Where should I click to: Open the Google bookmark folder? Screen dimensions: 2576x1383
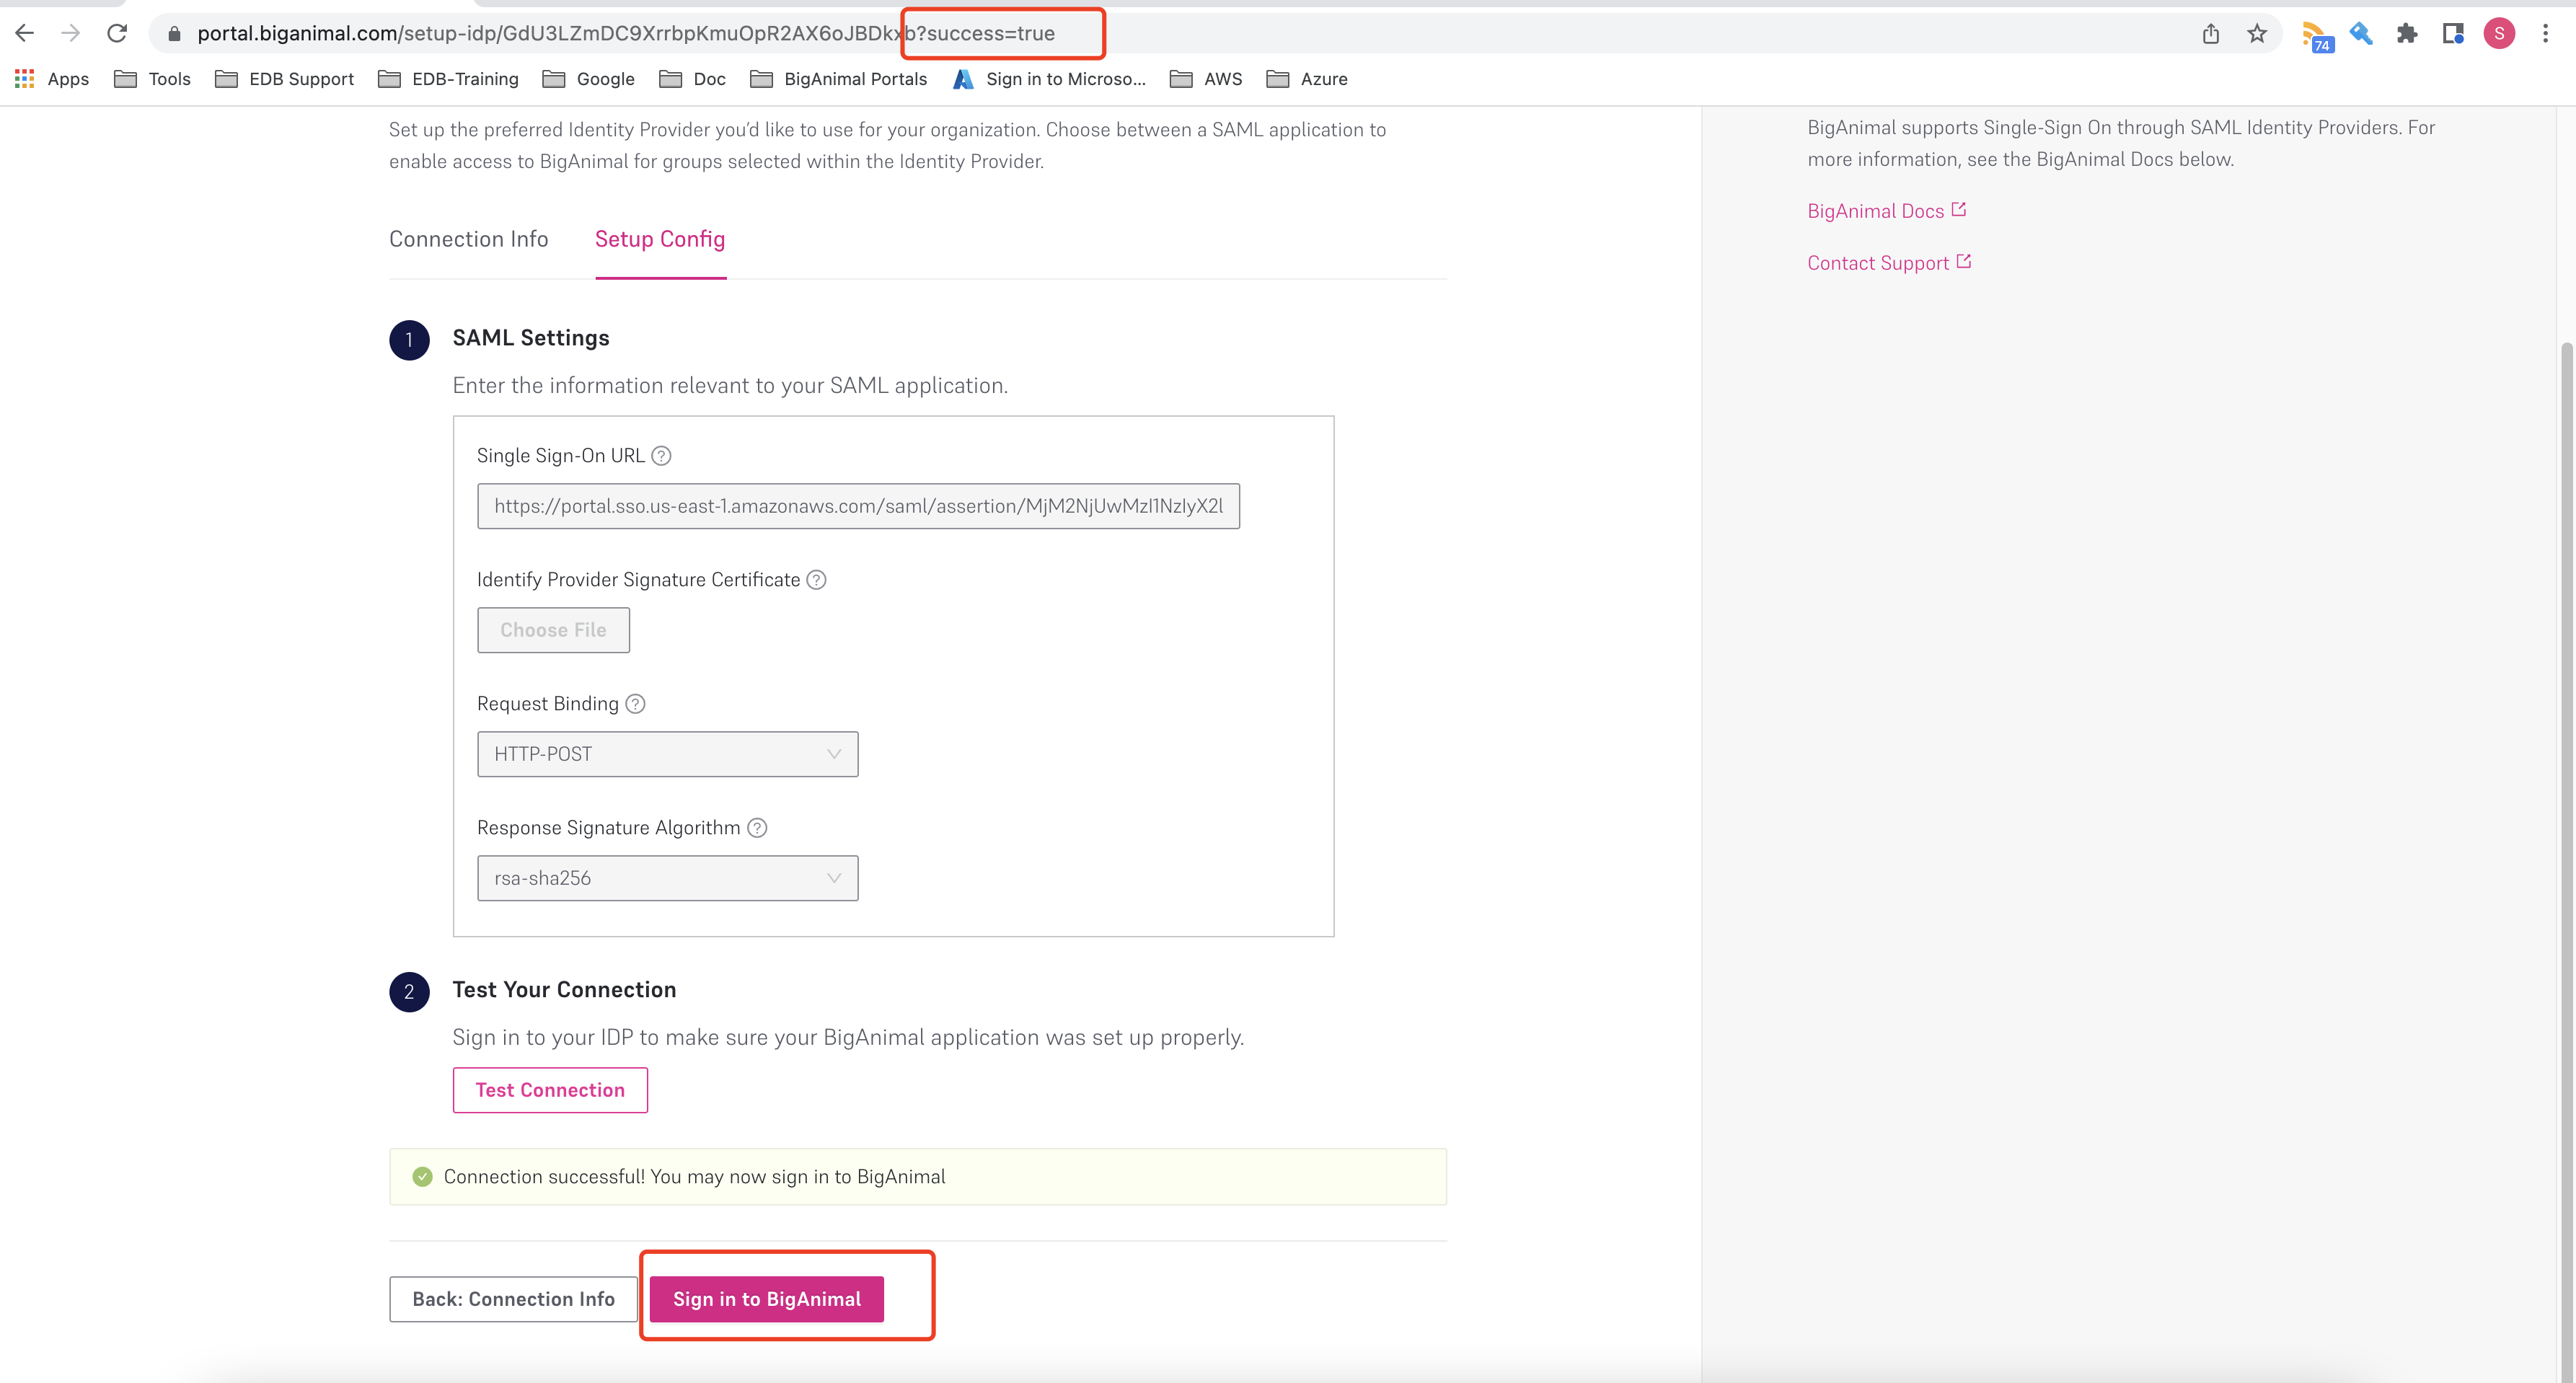click(588, 79)
